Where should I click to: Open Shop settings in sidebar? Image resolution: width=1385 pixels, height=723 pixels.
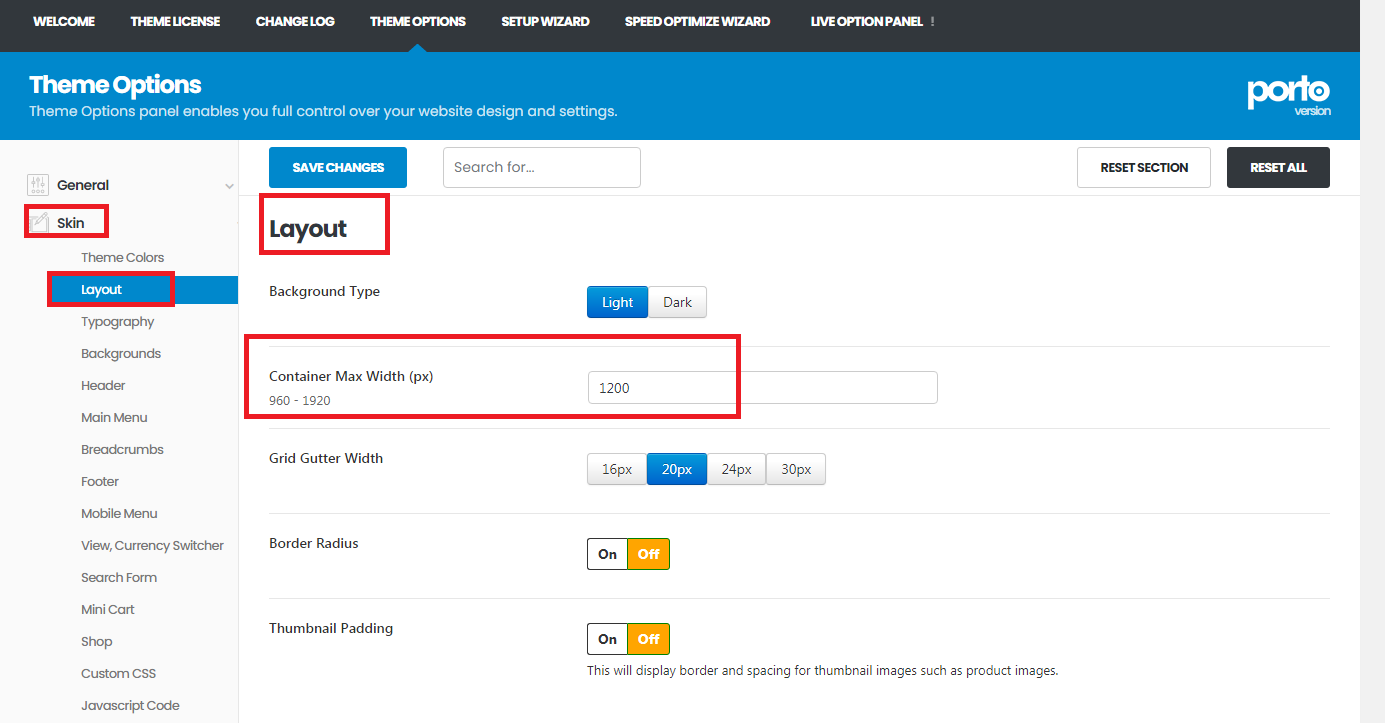click(97, 641)
